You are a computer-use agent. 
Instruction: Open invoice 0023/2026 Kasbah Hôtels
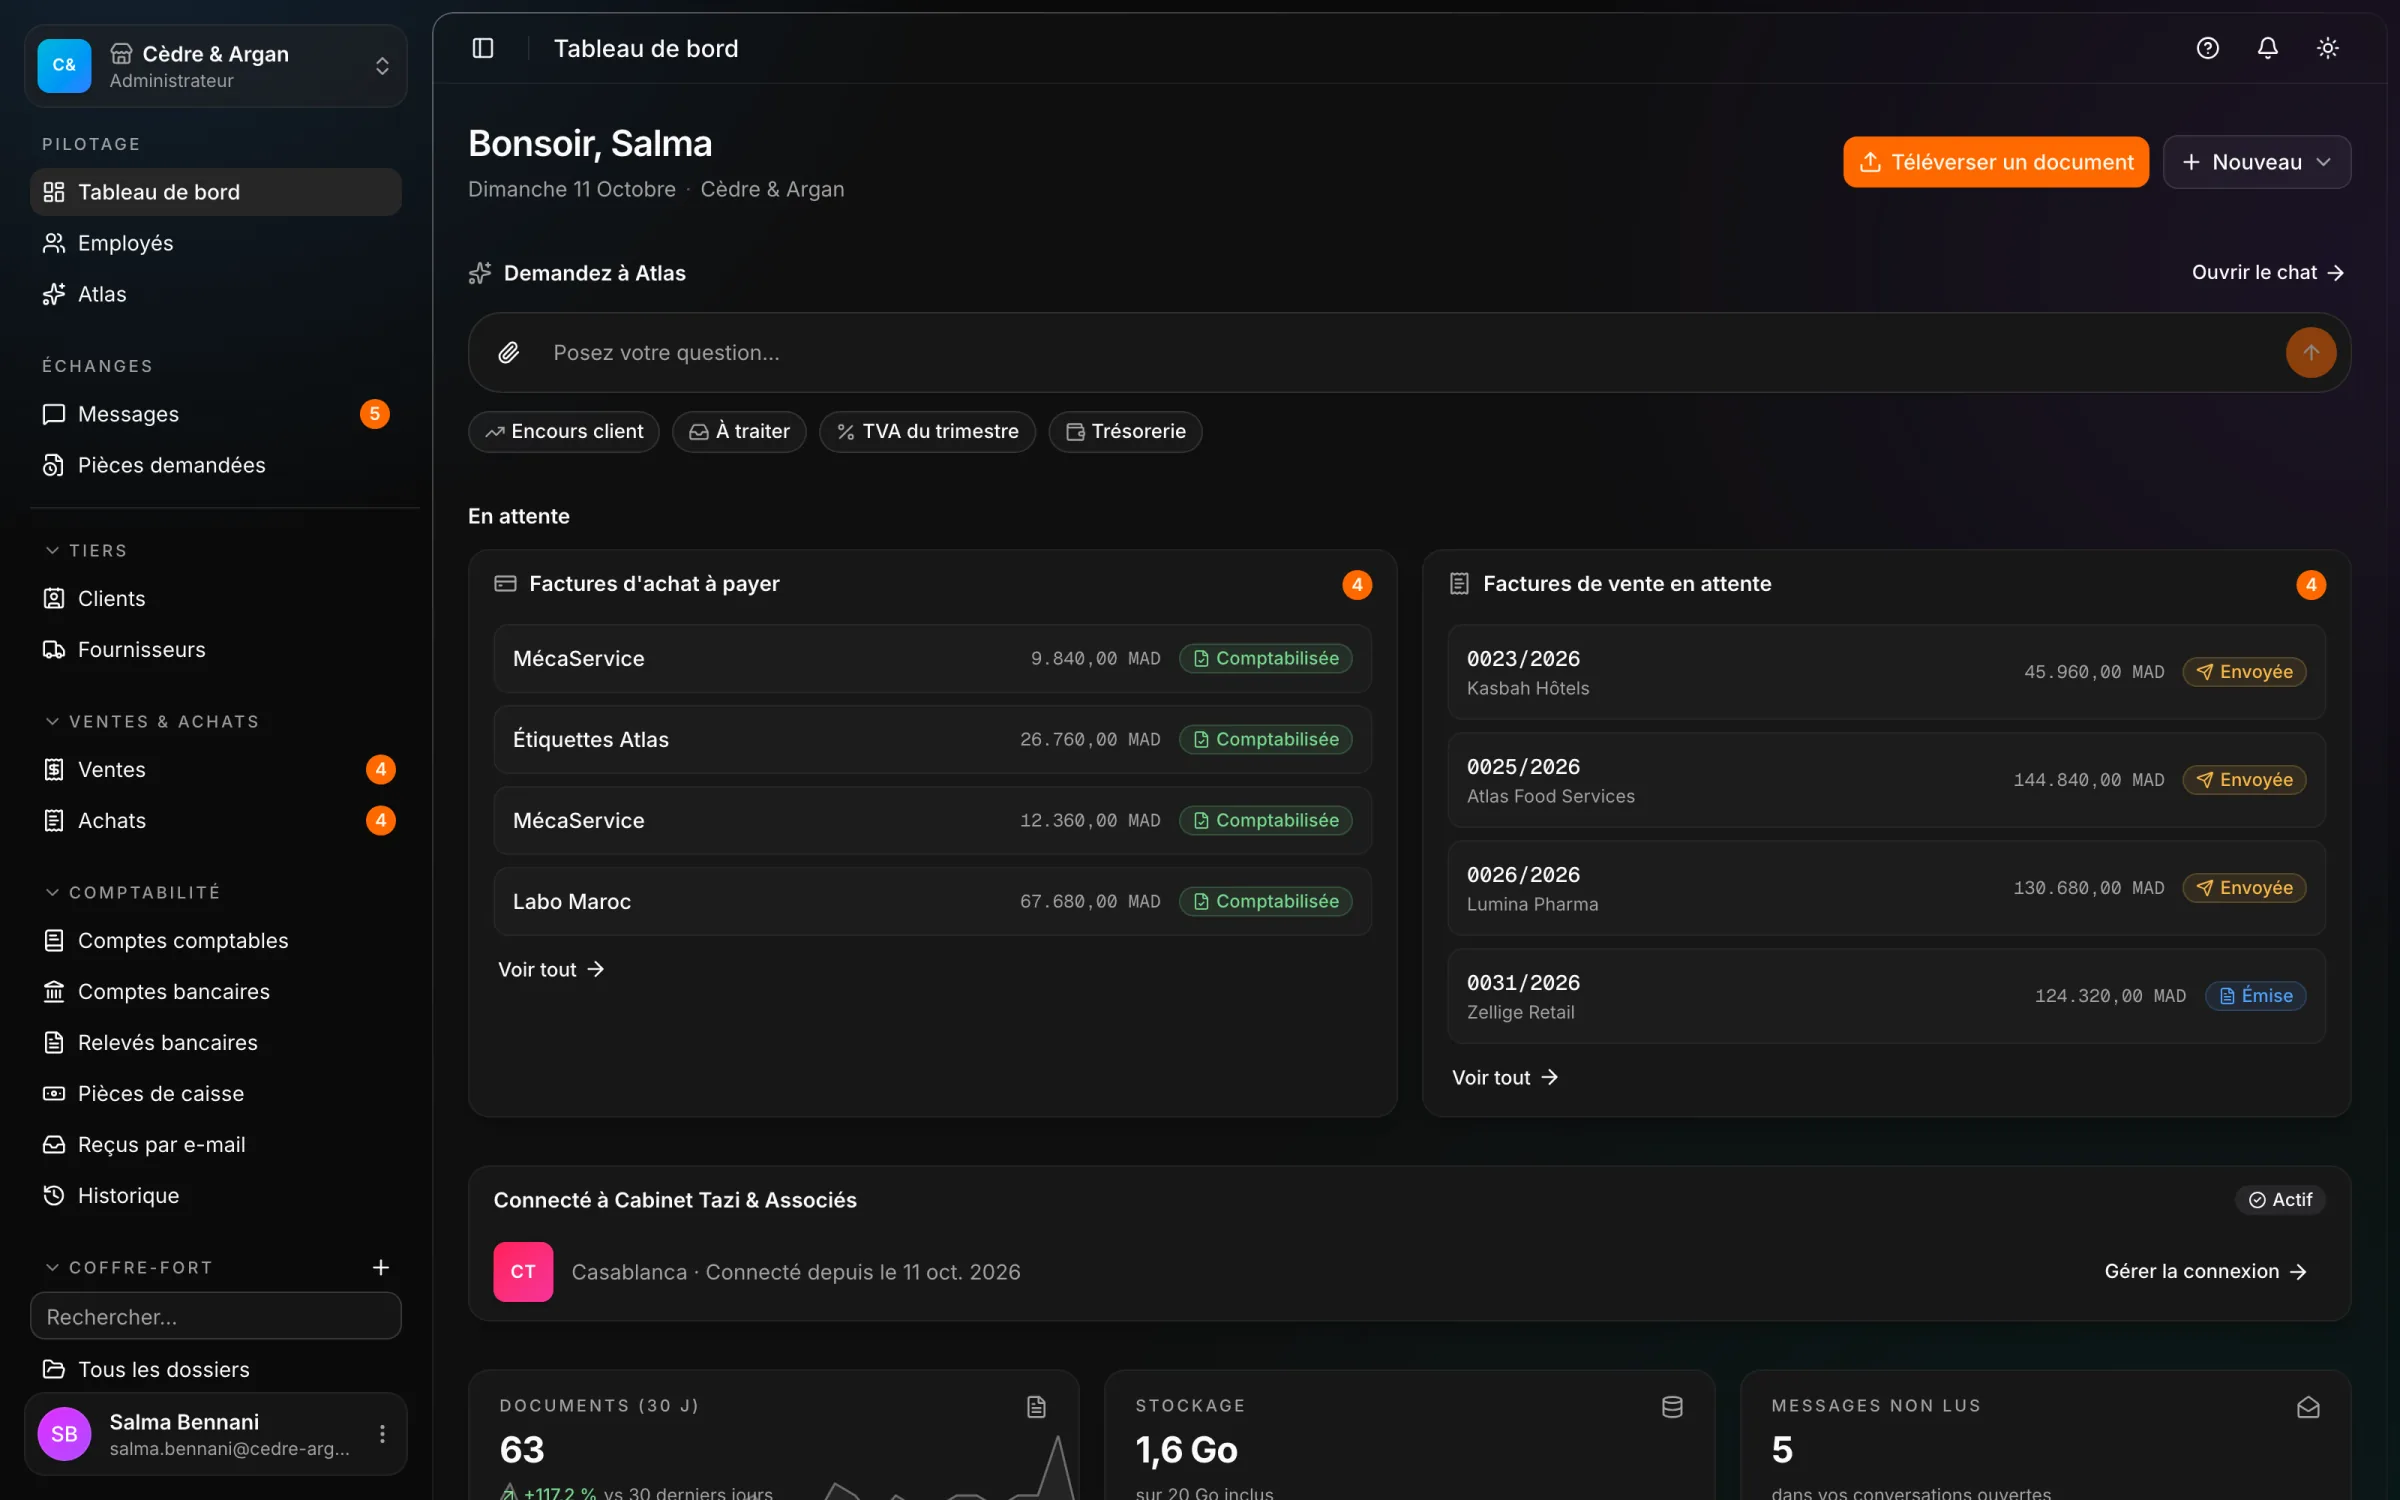click(1886, 672)
